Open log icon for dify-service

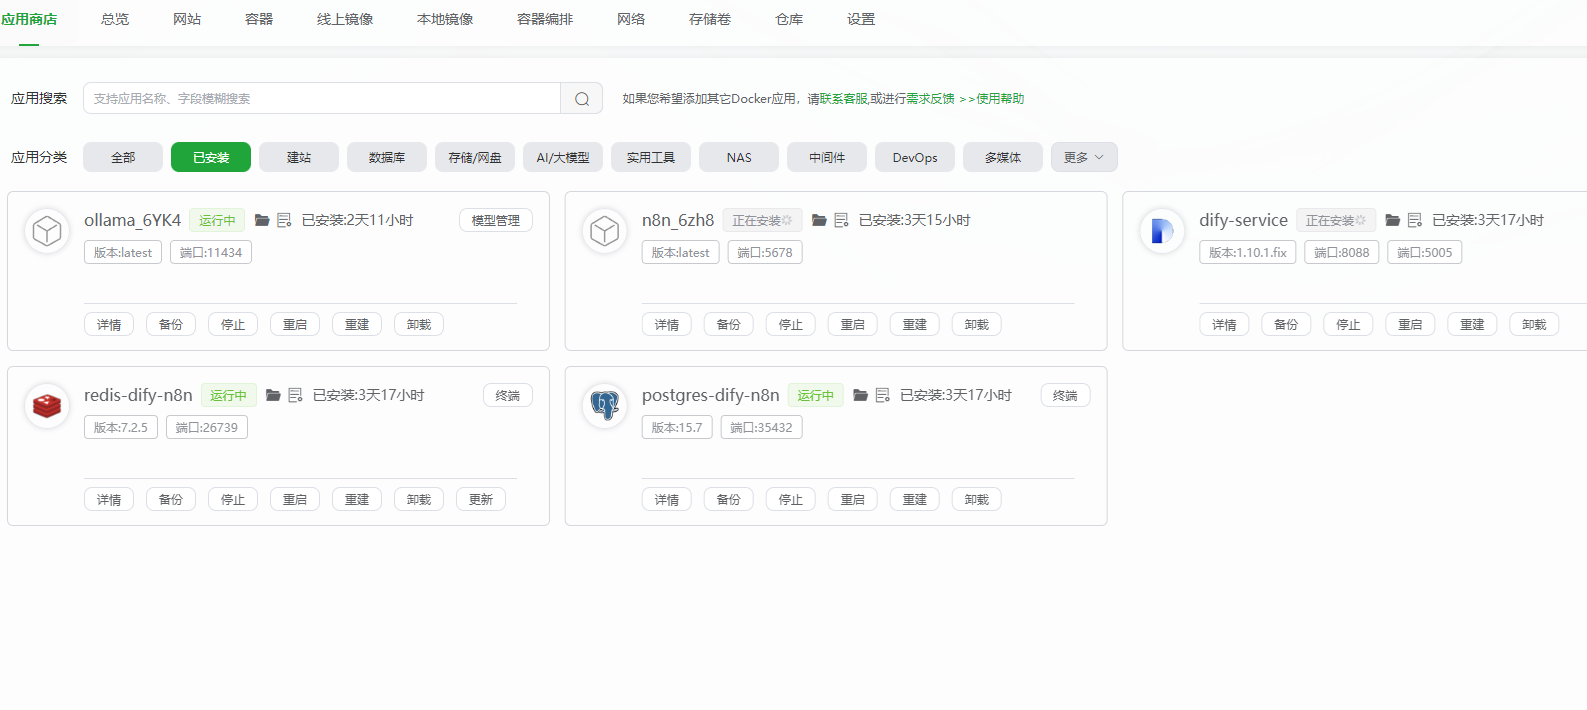coord(1414,220)
